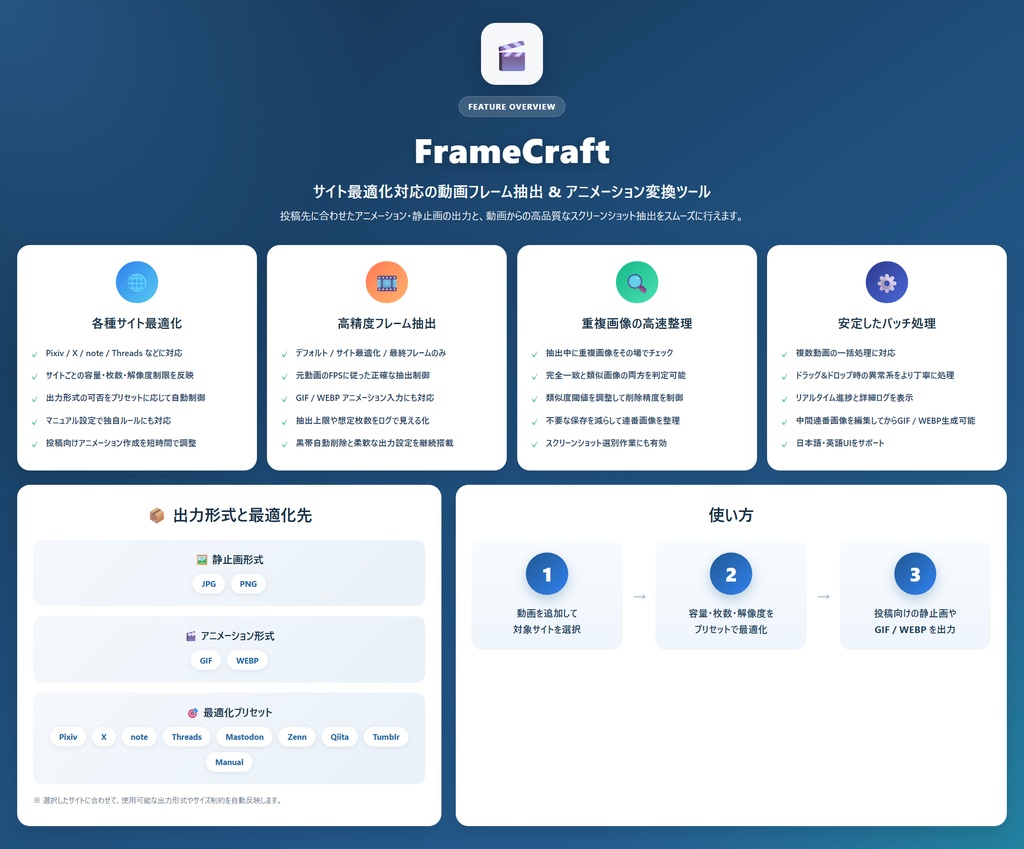Select the Pixiv optimization preset

pyautogui.click(x=67, y=737)
